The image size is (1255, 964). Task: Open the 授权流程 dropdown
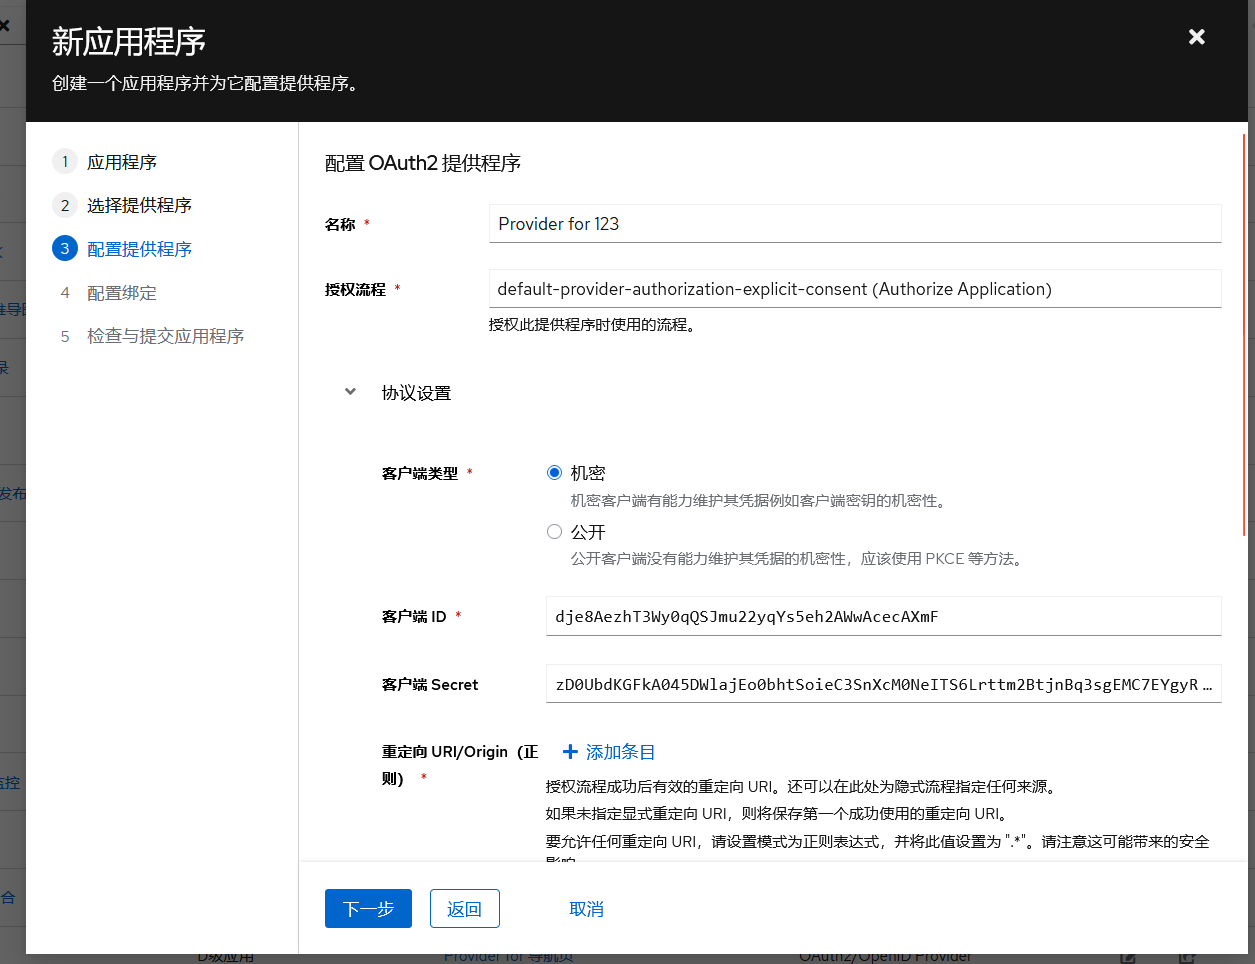[854, 289]
